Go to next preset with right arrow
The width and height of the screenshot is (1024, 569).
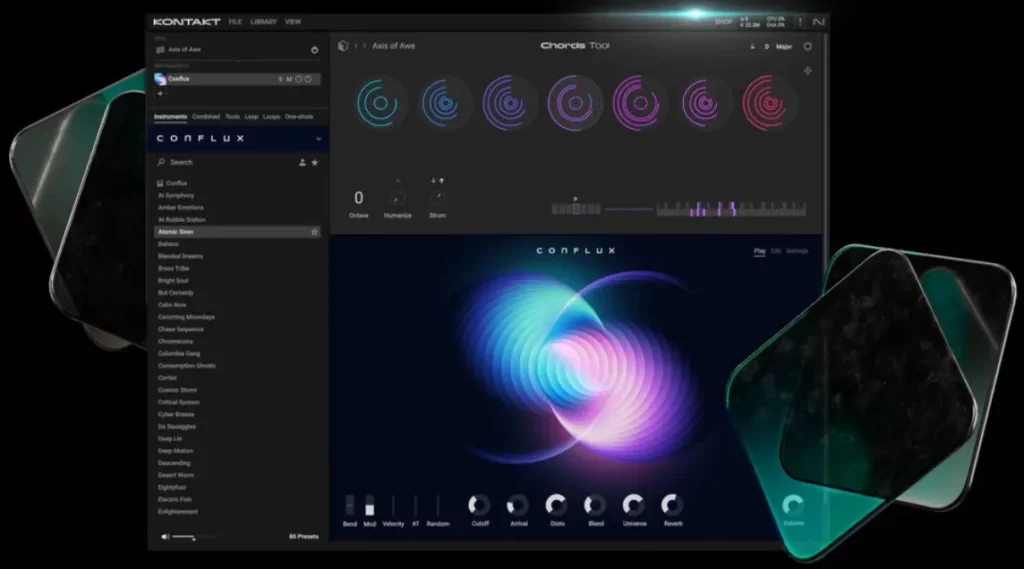pos(364,46)
